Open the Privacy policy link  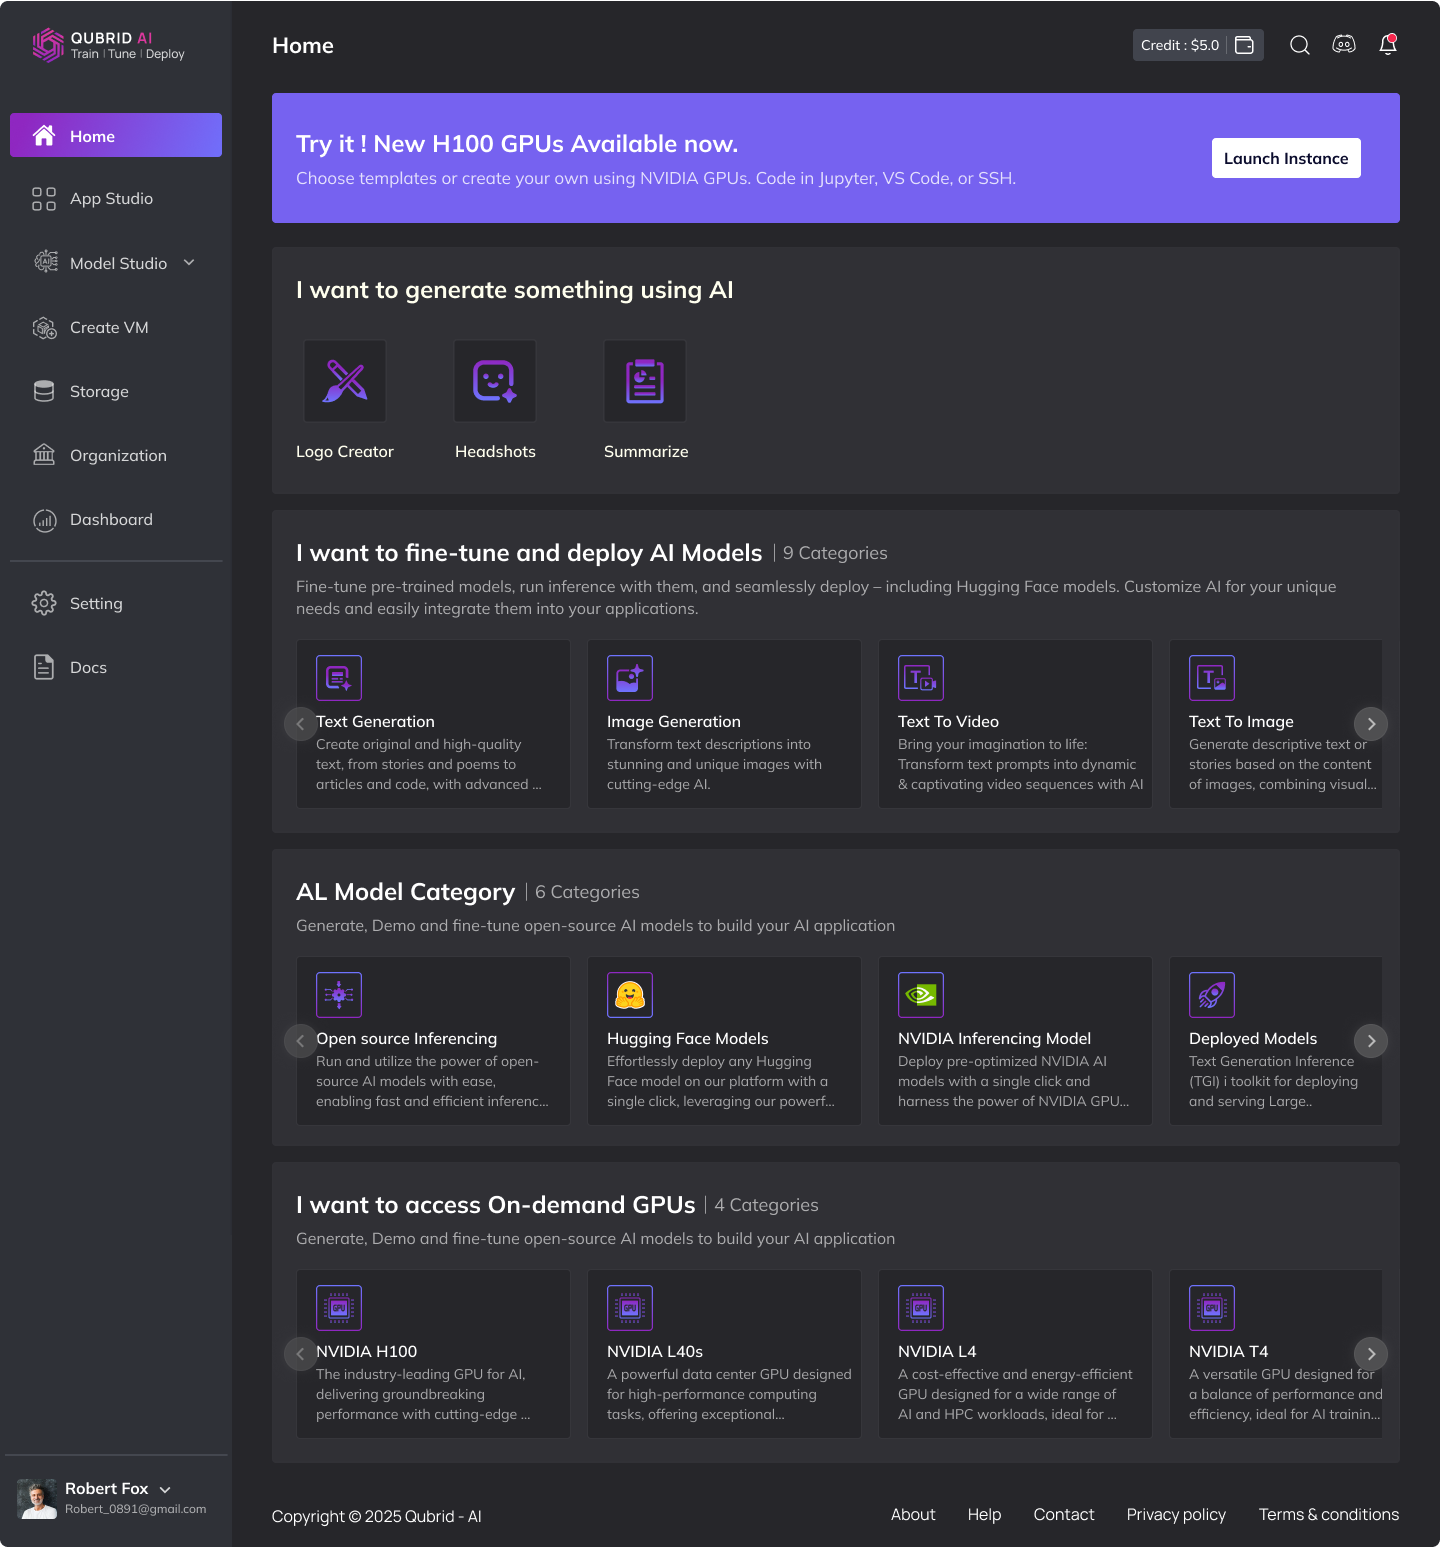coord(1176,1515)
